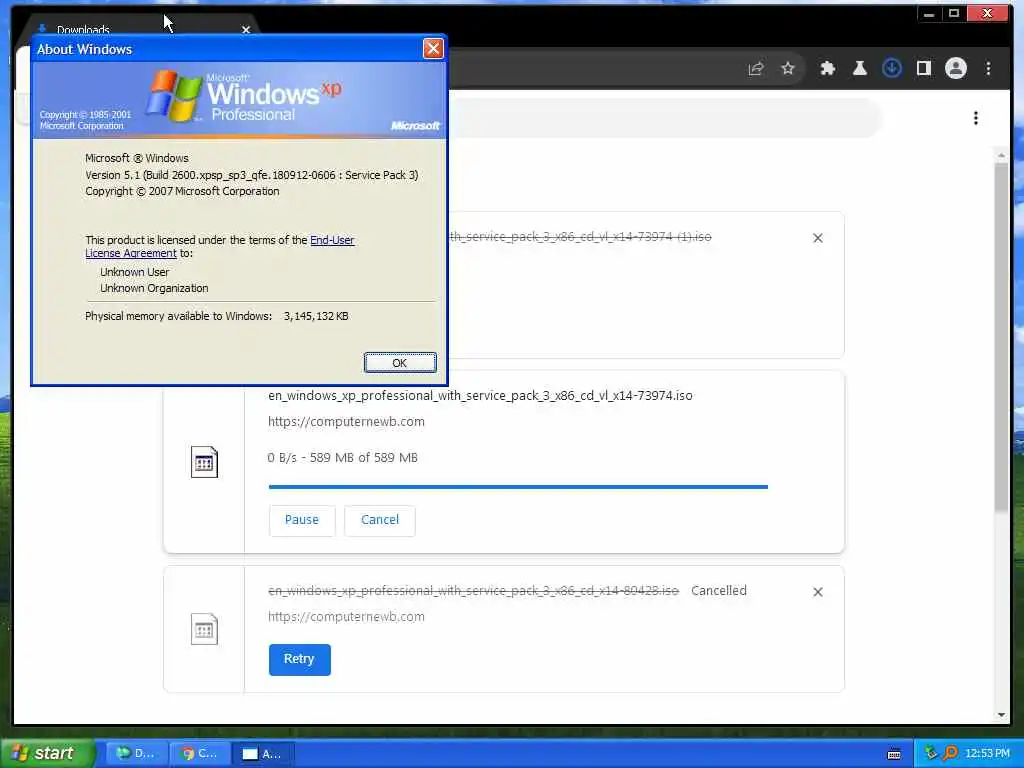Screen dimensions: 1024x768
Task: Click the share page icon in Chrome toolbar
Action: pos(756,69)
